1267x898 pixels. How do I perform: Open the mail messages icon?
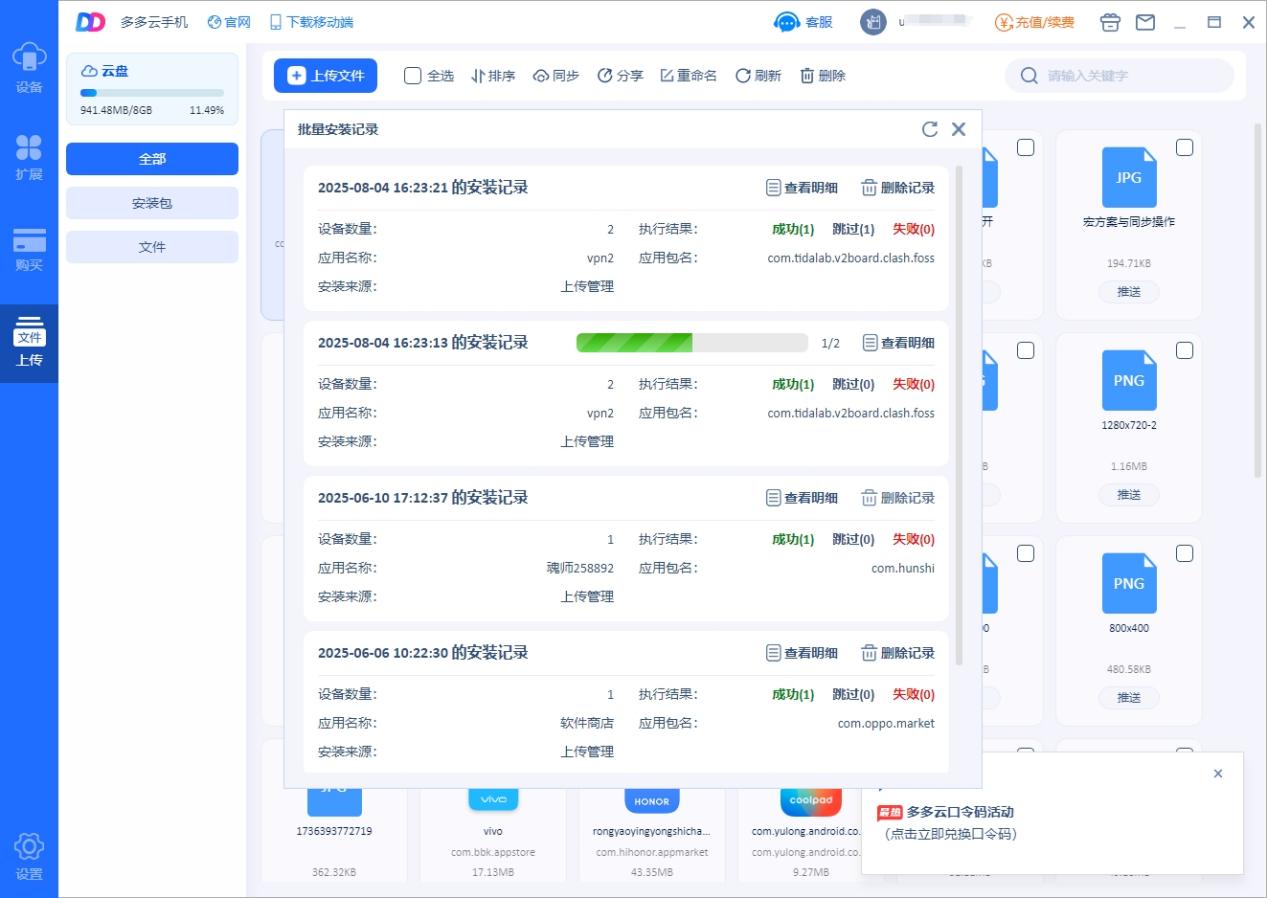click(x=1145, y=22)
